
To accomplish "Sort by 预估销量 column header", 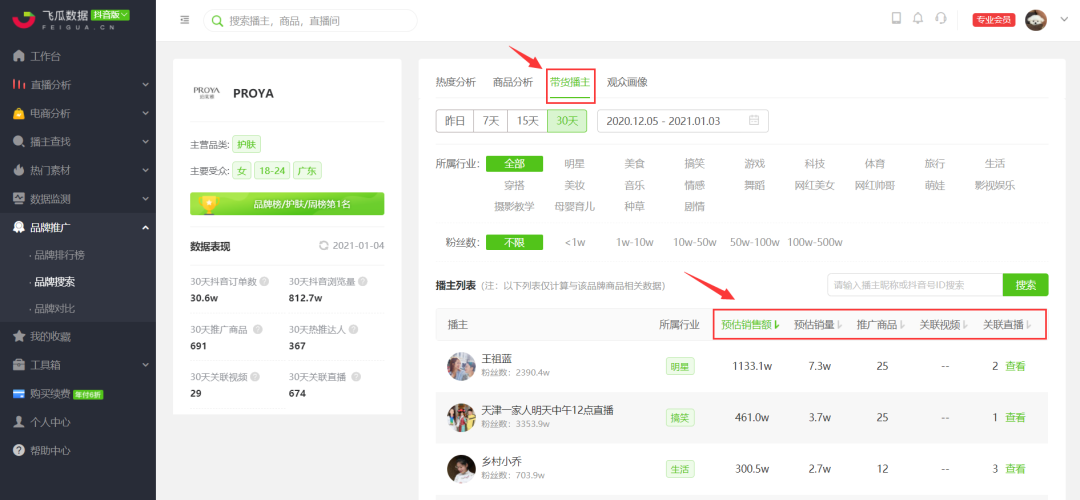I will 818,324.
